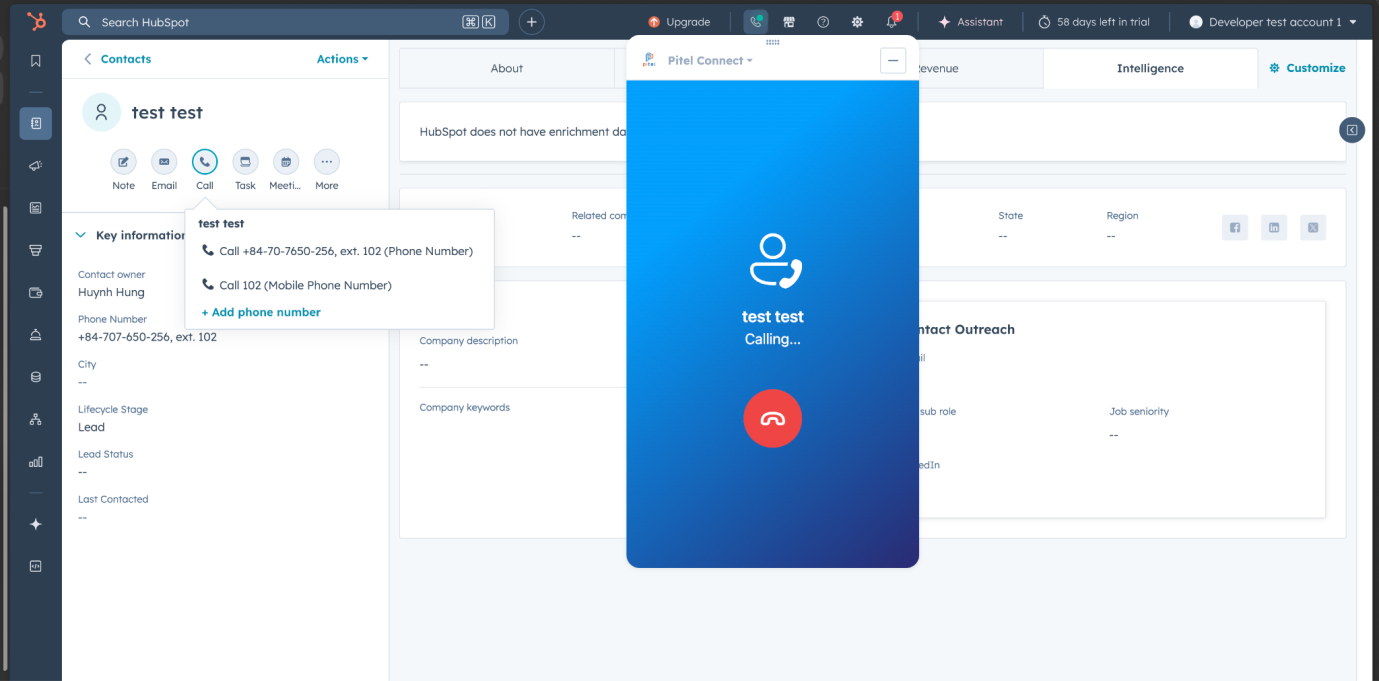The height and width of the screenshot is (681, 1379).
Task: Open the developer code sidebar icon
Action: (x=36, y=566)
